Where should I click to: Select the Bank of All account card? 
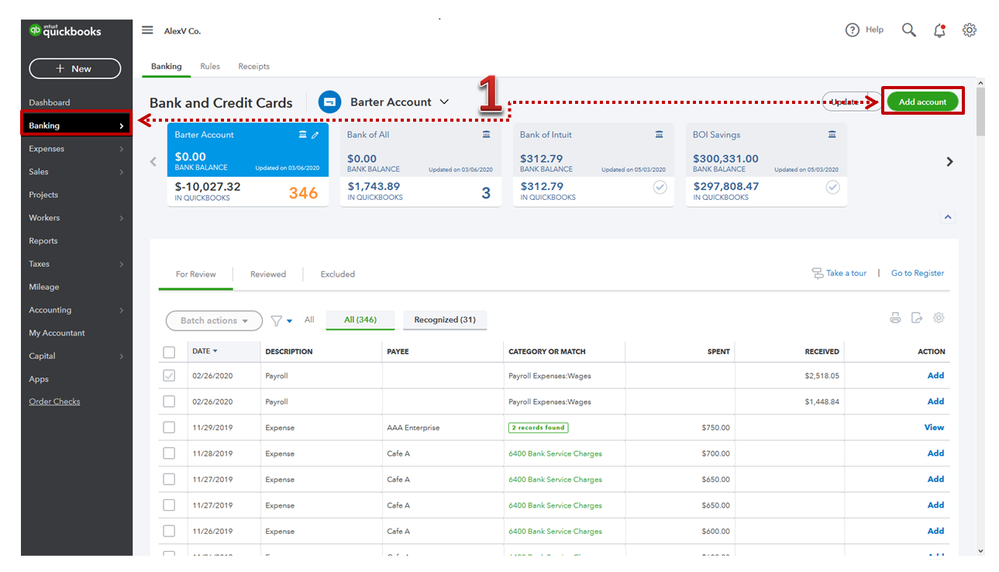(420, 164)
